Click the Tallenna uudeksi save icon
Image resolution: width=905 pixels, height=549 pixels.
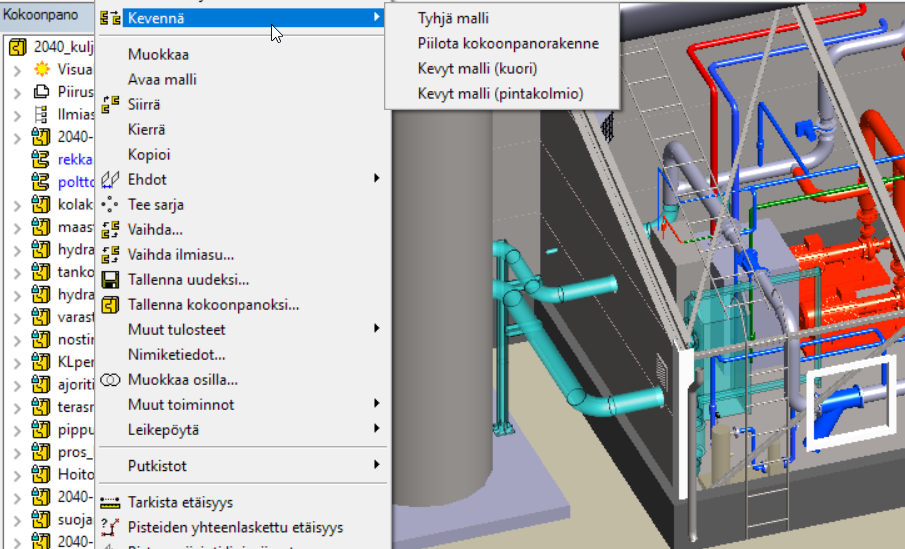tap(111, 280)
